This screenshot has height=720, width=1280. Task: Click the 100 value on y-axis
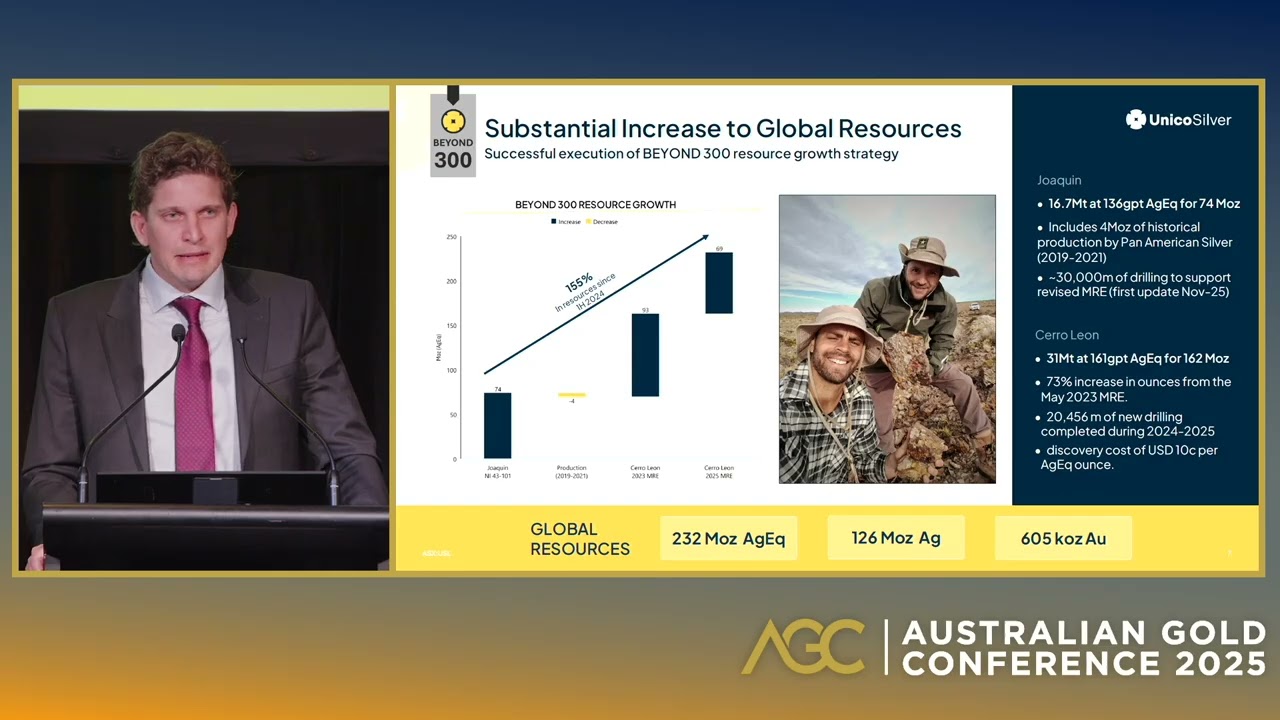(451, 370)
